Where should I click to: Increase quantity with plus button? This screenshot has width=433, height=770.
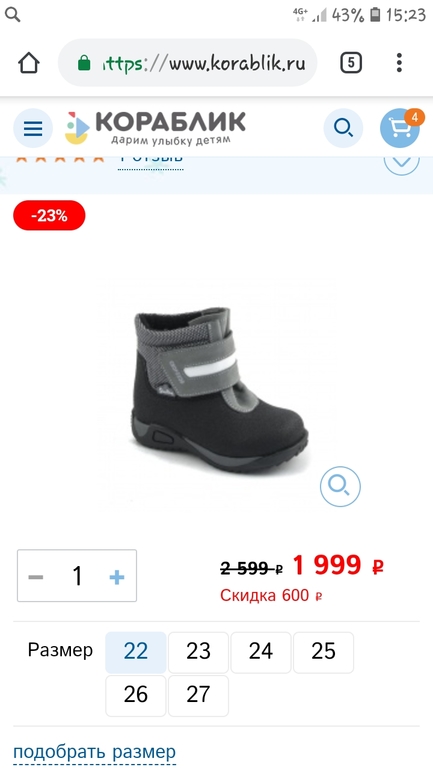pyautogui.click(x=117, y=577)
